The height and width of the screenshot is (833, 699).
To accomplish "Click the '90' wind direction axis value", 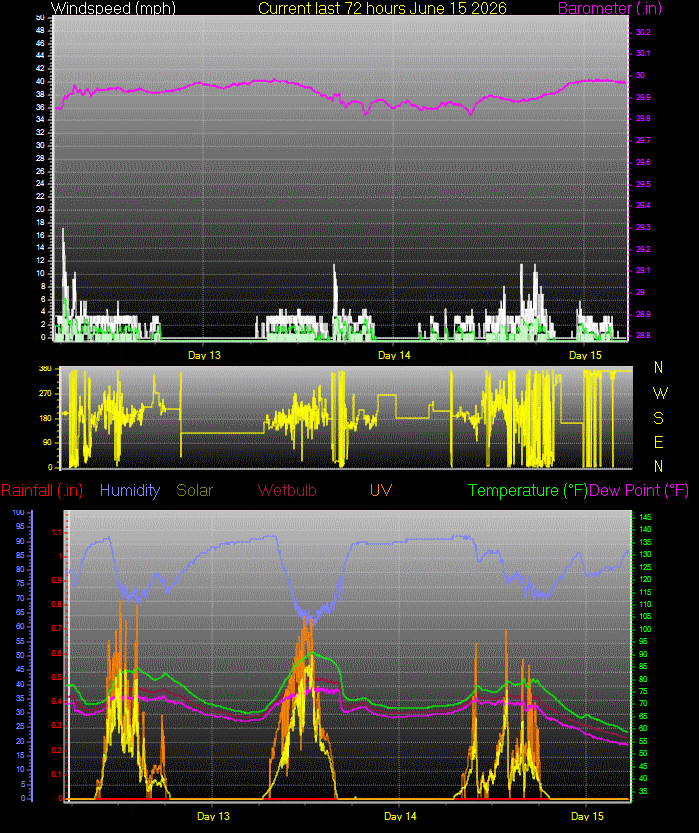I will 47,442.
